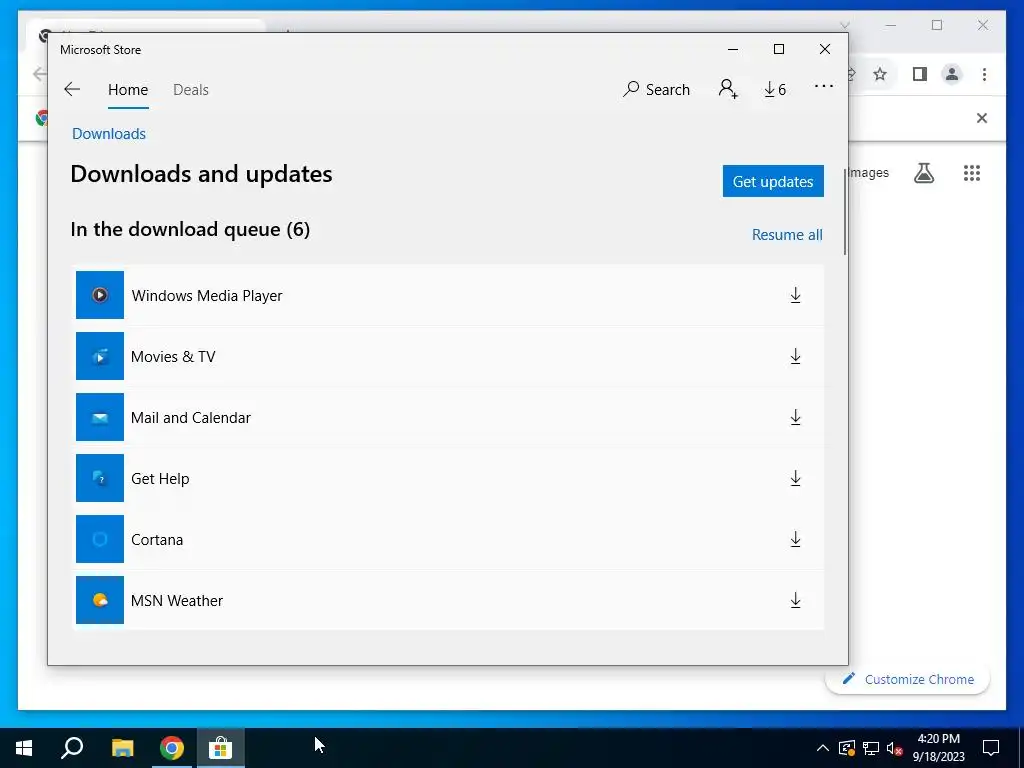The height and width of the screenshot is (768, 1024).
Task: Switch to the Home tab
Action: [128, 89]
